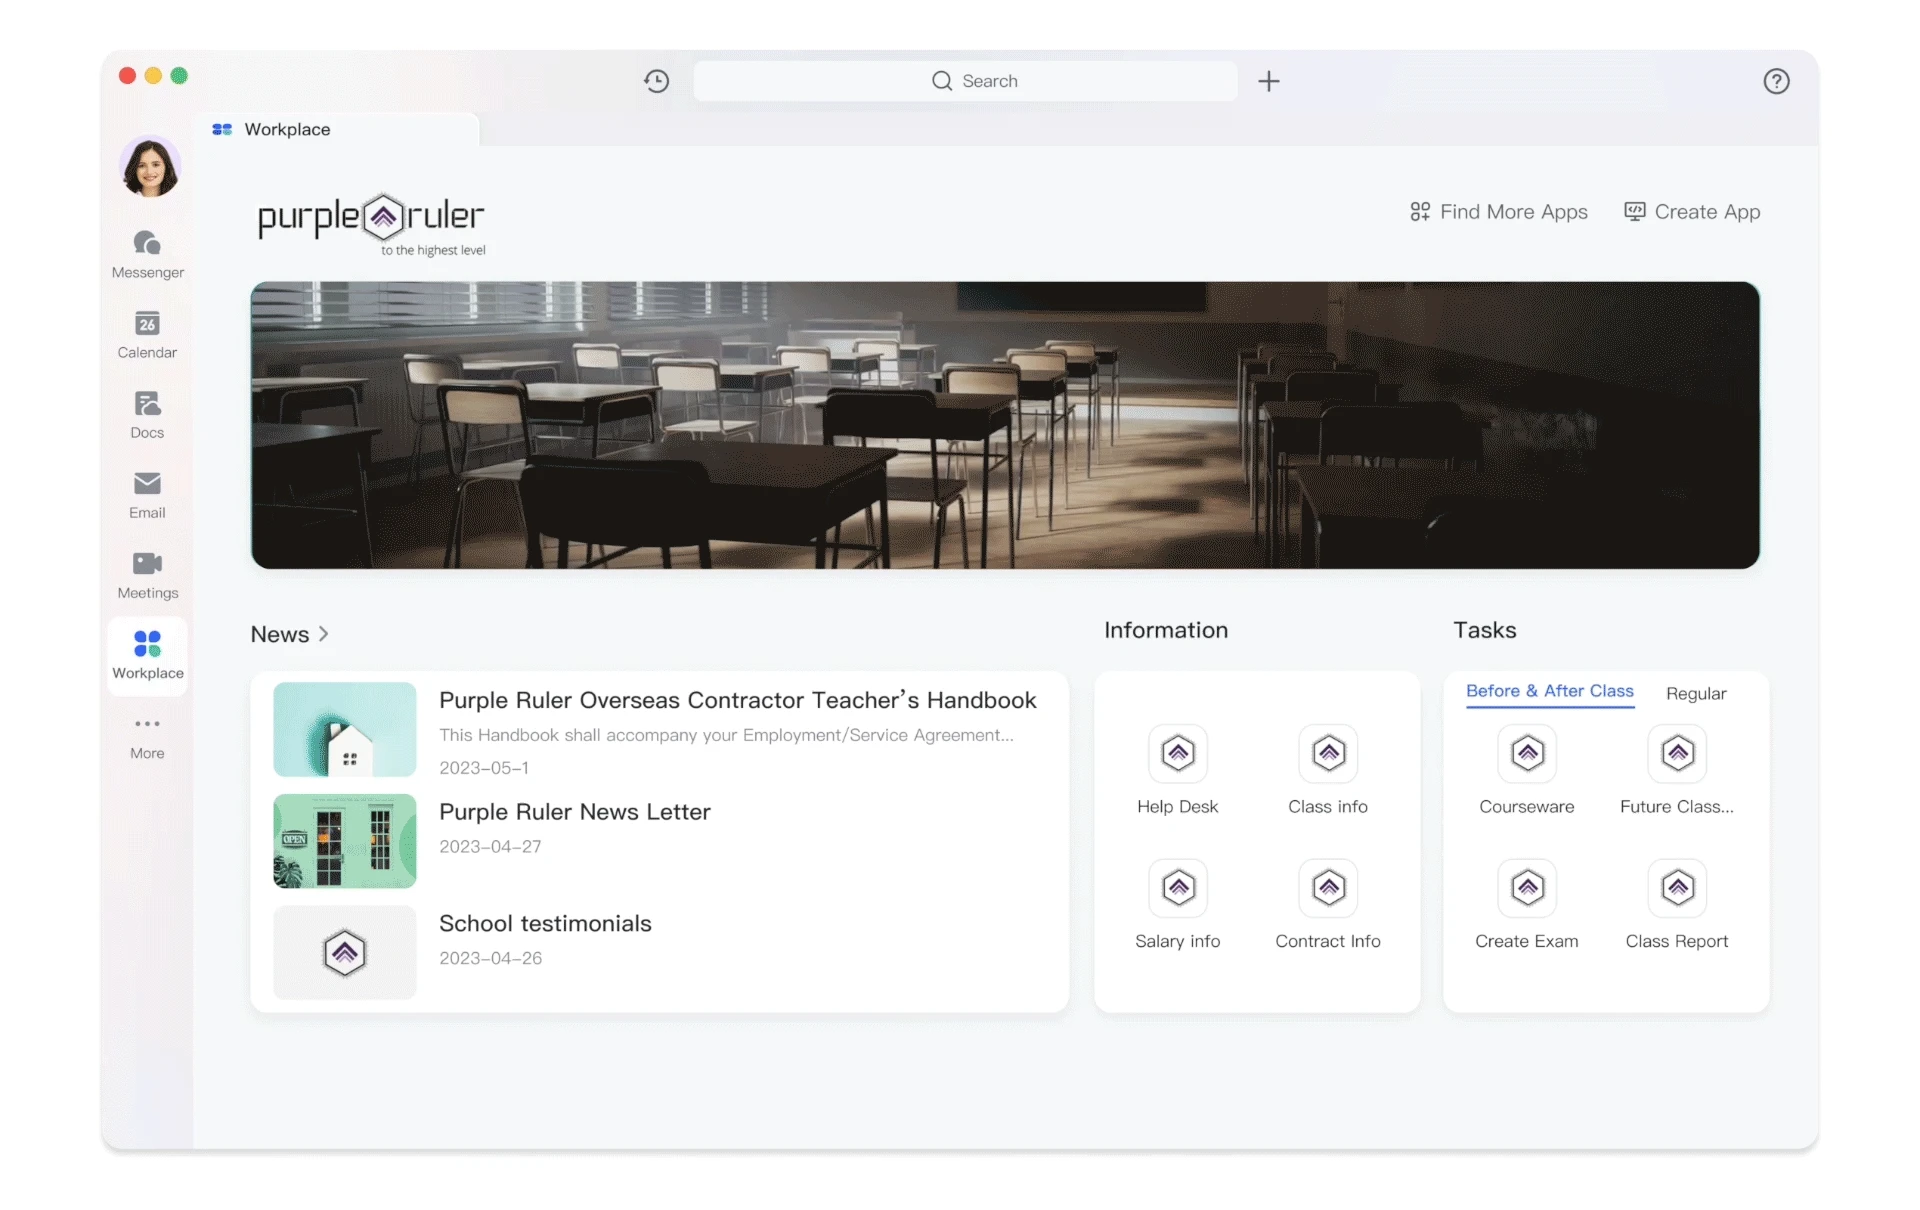Viewport: 1920px width, 1210px height.
Task: Open Purple Ruler News Letter article
Action: click(575, 812)
